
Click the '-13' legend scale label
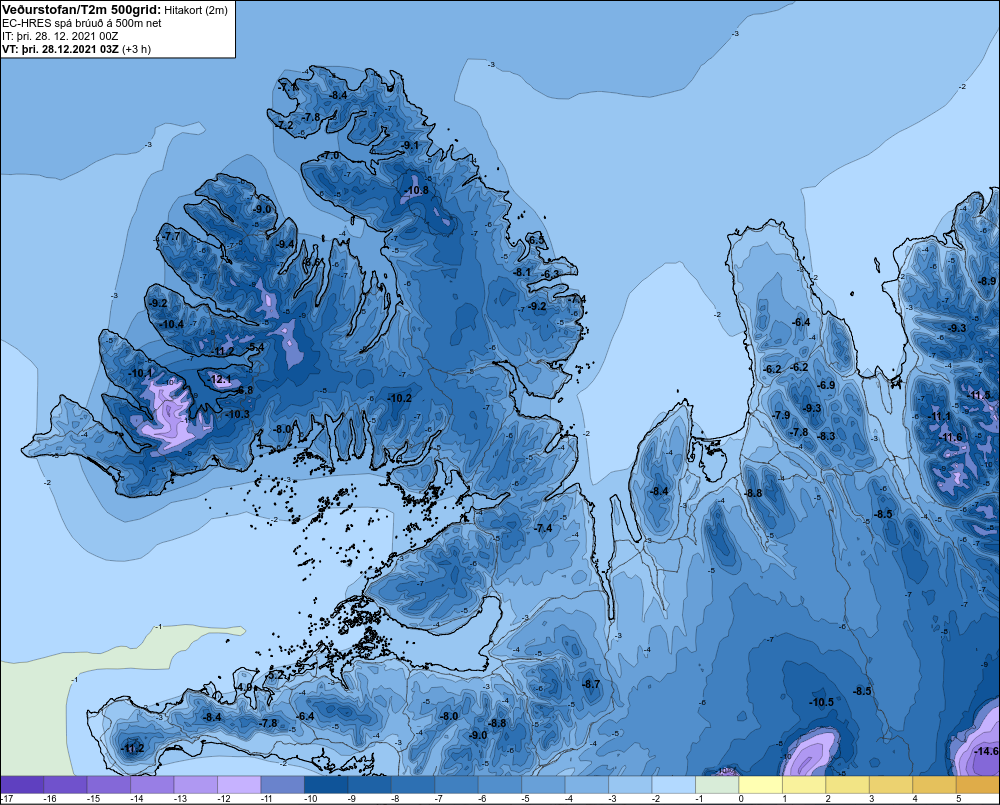pos(181,799)
